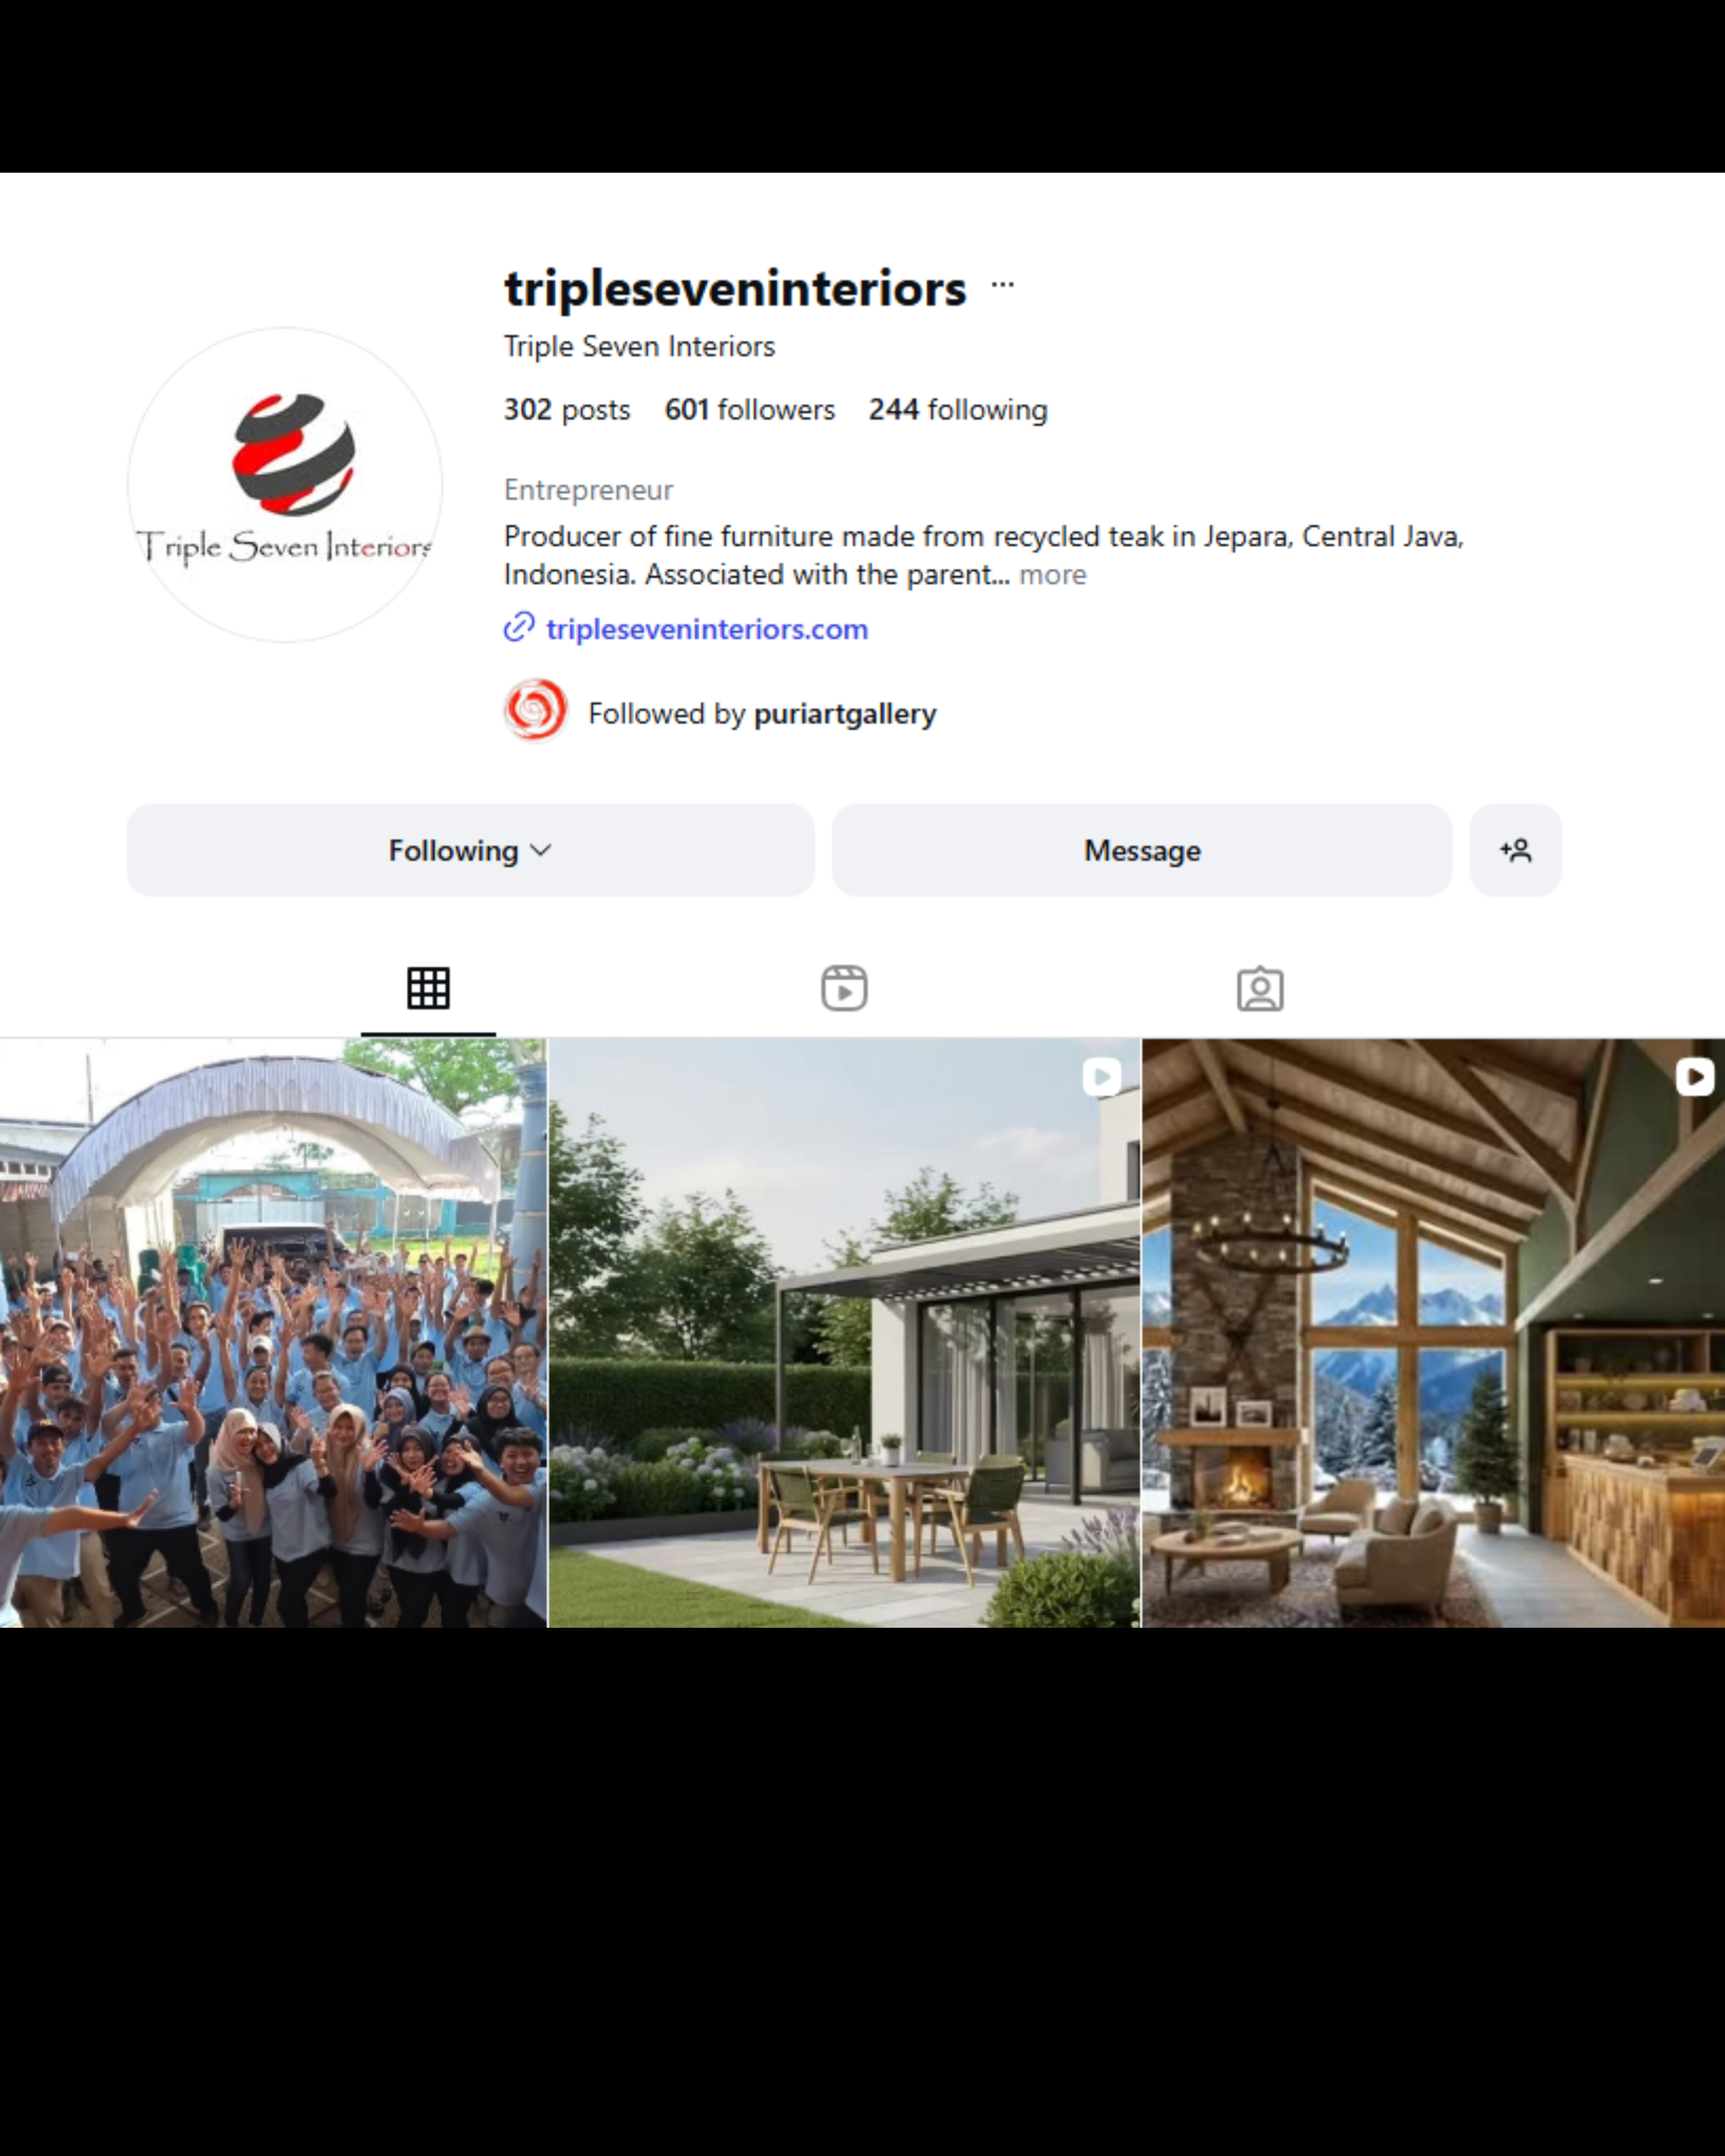This screenshot has height=2156, width=1725.
Task: Click the link icon beside the website URL
Action: coord(519,628)
